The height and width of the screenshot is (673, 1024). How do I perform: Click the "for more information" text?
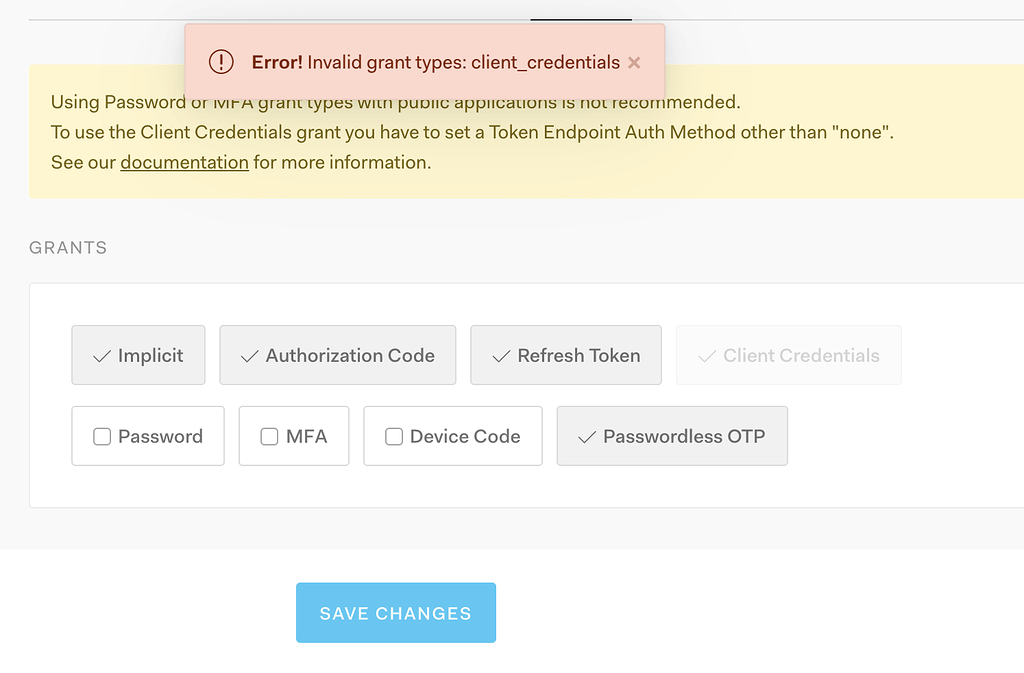(342, 162)
